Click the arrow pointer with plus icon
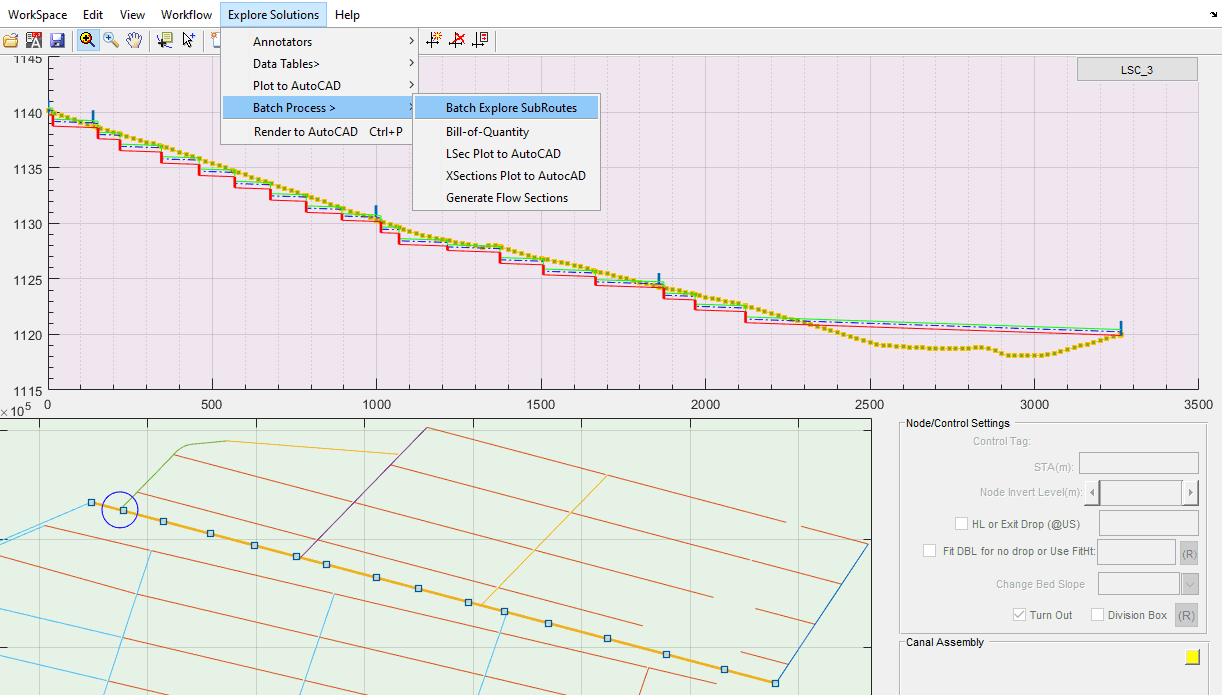The image size is (1222, 695). point(188,40)
